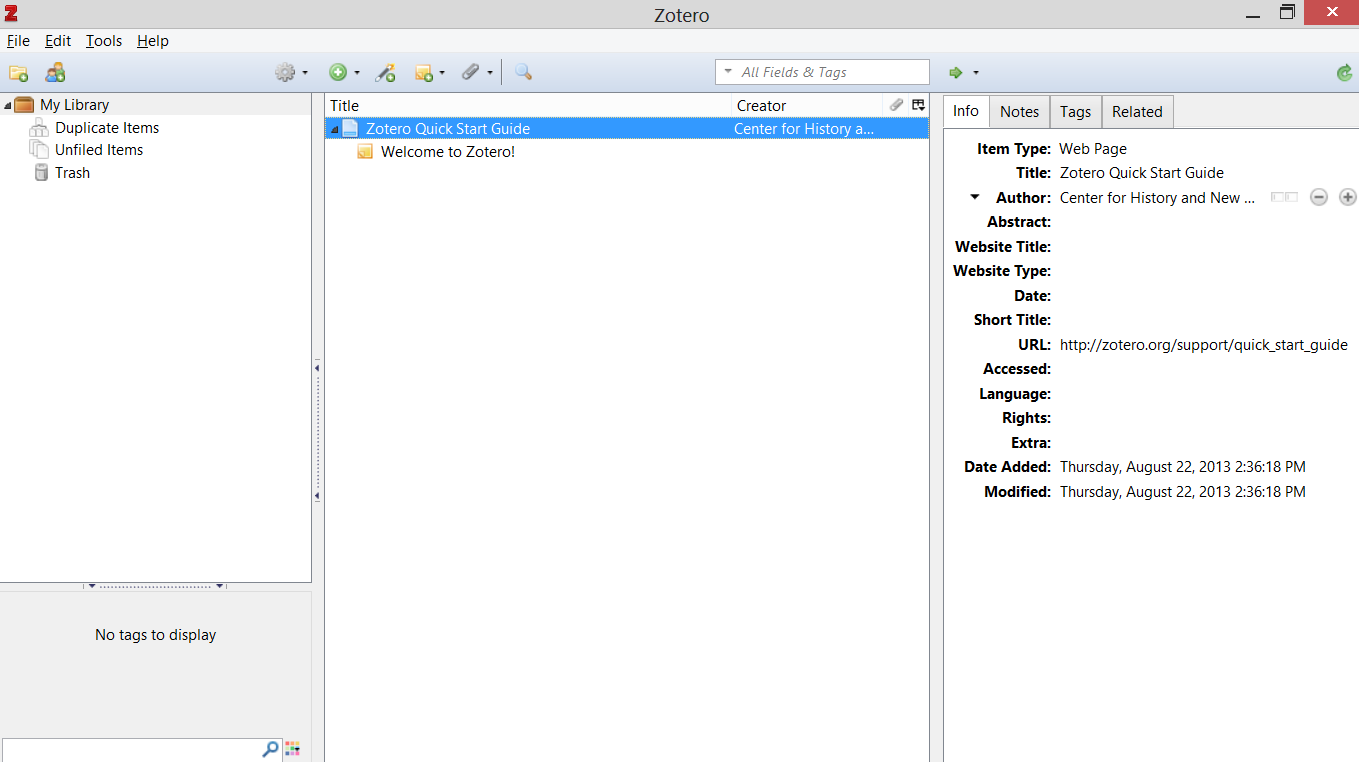Open the New Note dropdown arrow
The image size is (1359, 762).
tap(442, 73)
